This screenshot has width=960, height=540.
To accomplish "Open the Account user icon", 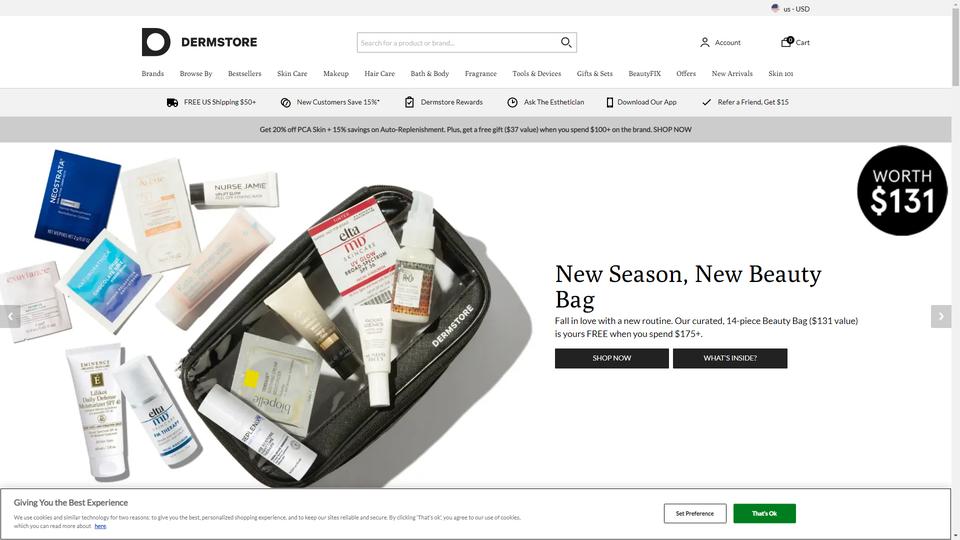I will (x=705, y=42).
